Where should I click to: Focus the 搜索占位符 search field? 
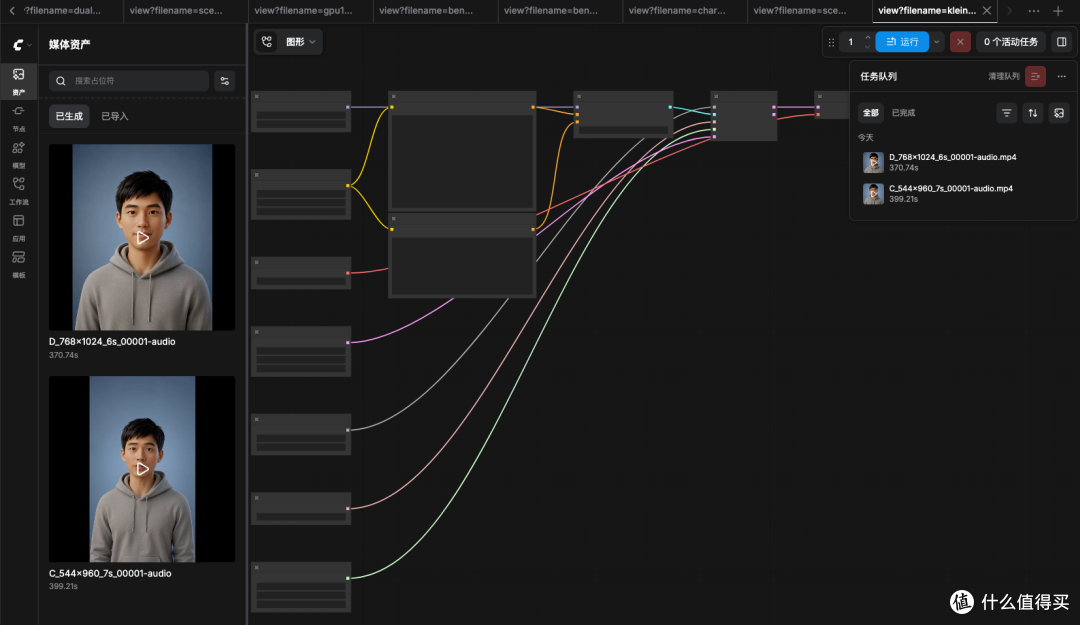(129, 81)
